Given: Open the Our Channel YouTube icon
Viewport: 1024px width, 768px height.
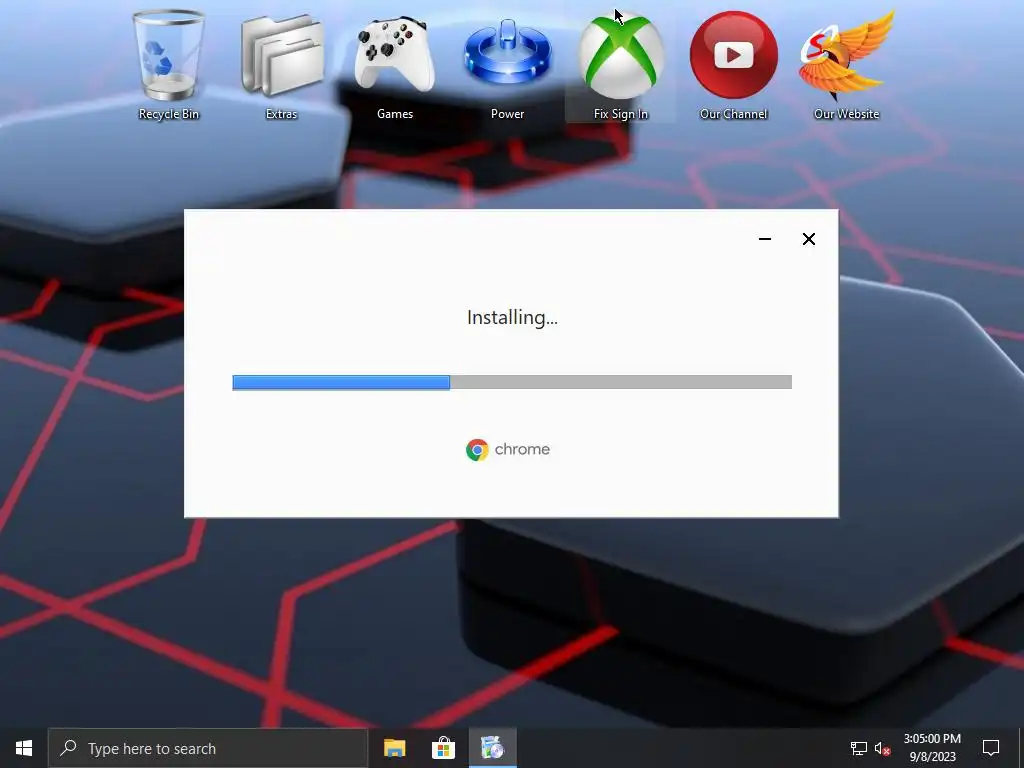Looking at the screenshot, I should 733,65.
